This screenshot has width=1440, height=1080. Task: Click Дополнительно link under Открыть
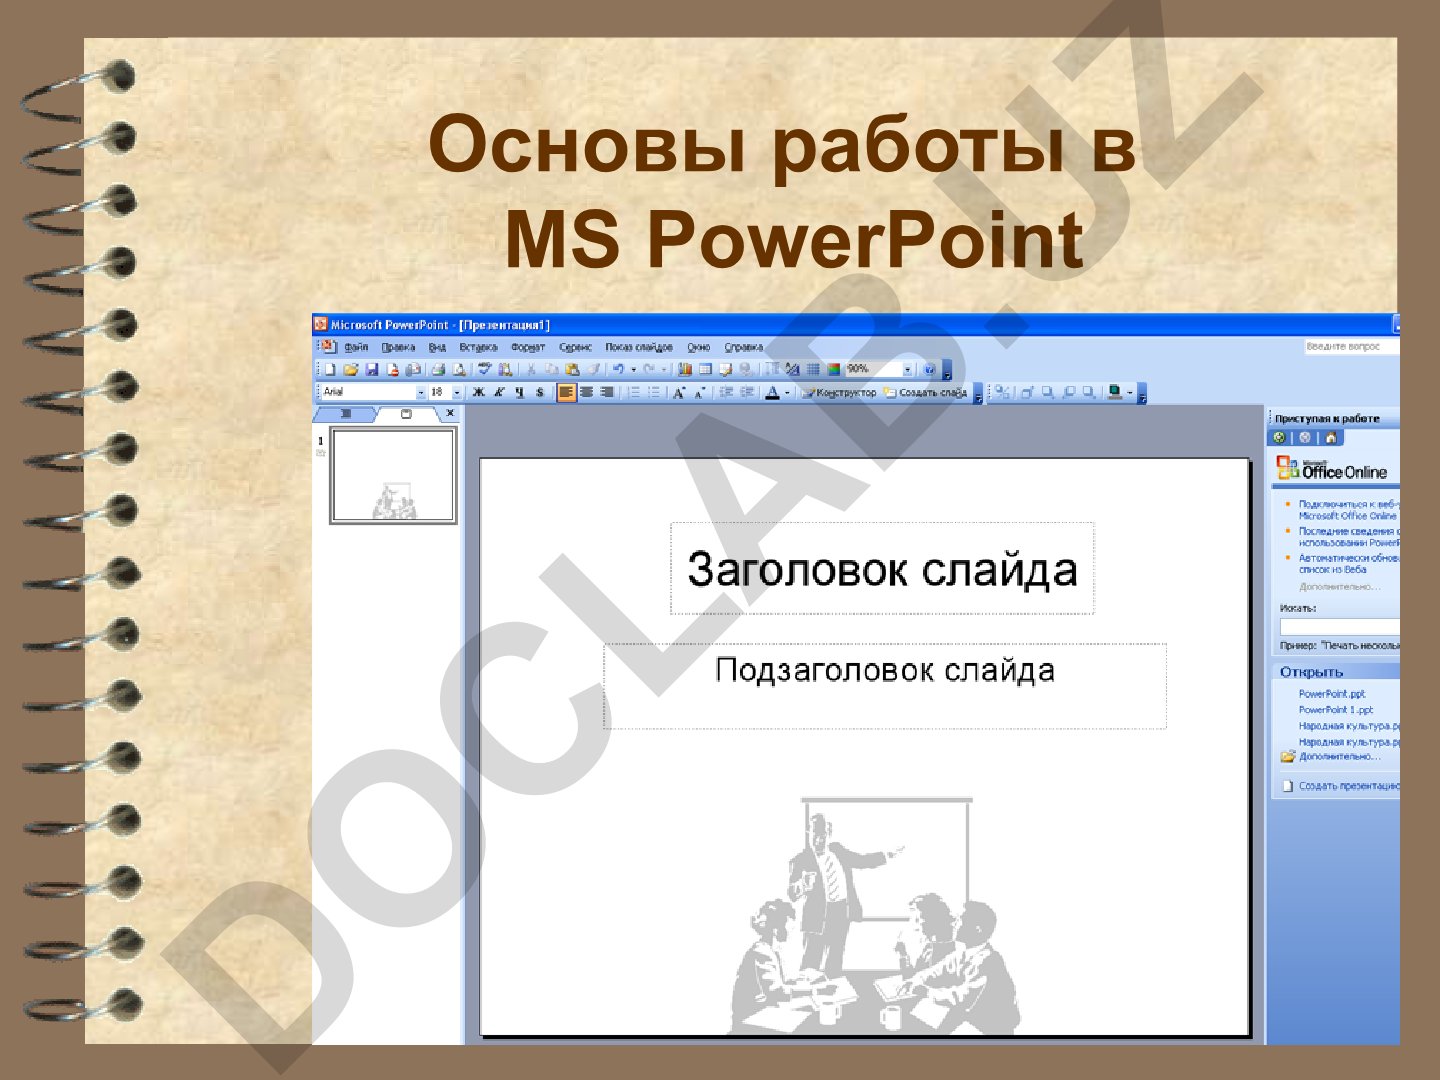1339,757
